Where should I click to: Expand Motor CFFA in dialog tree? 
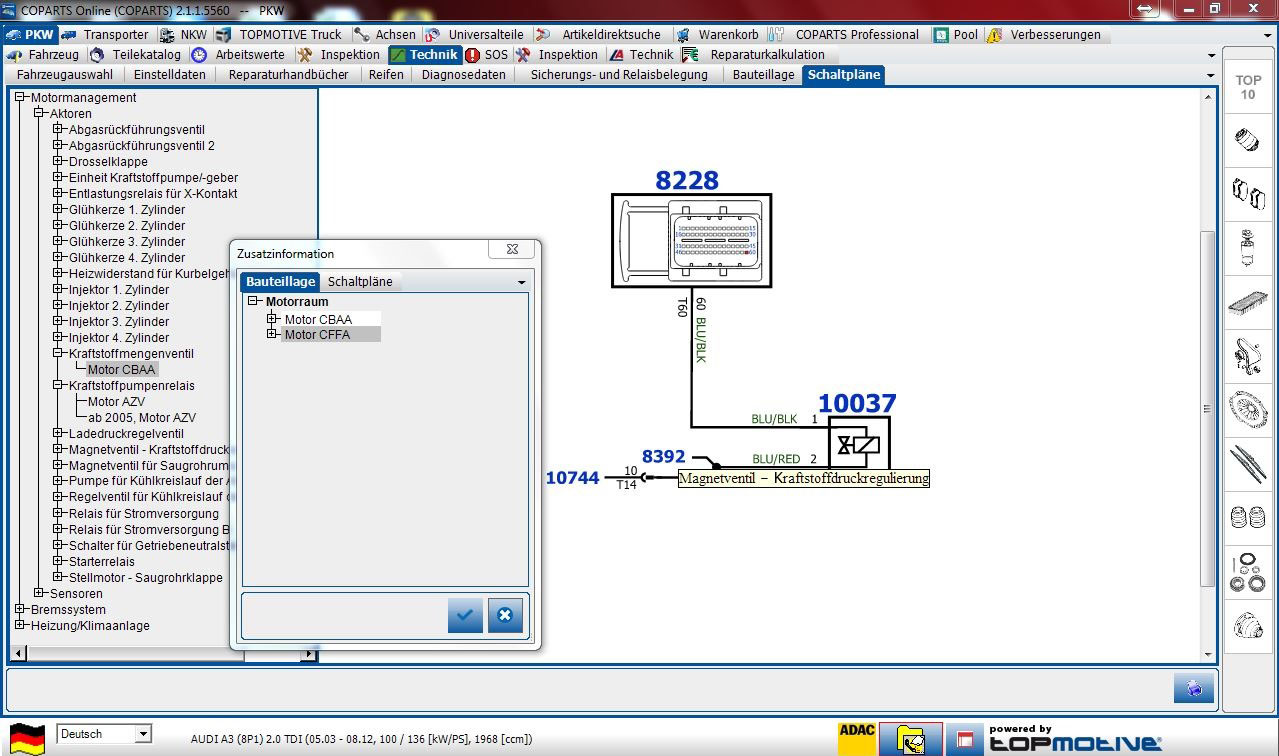[271, 334]
